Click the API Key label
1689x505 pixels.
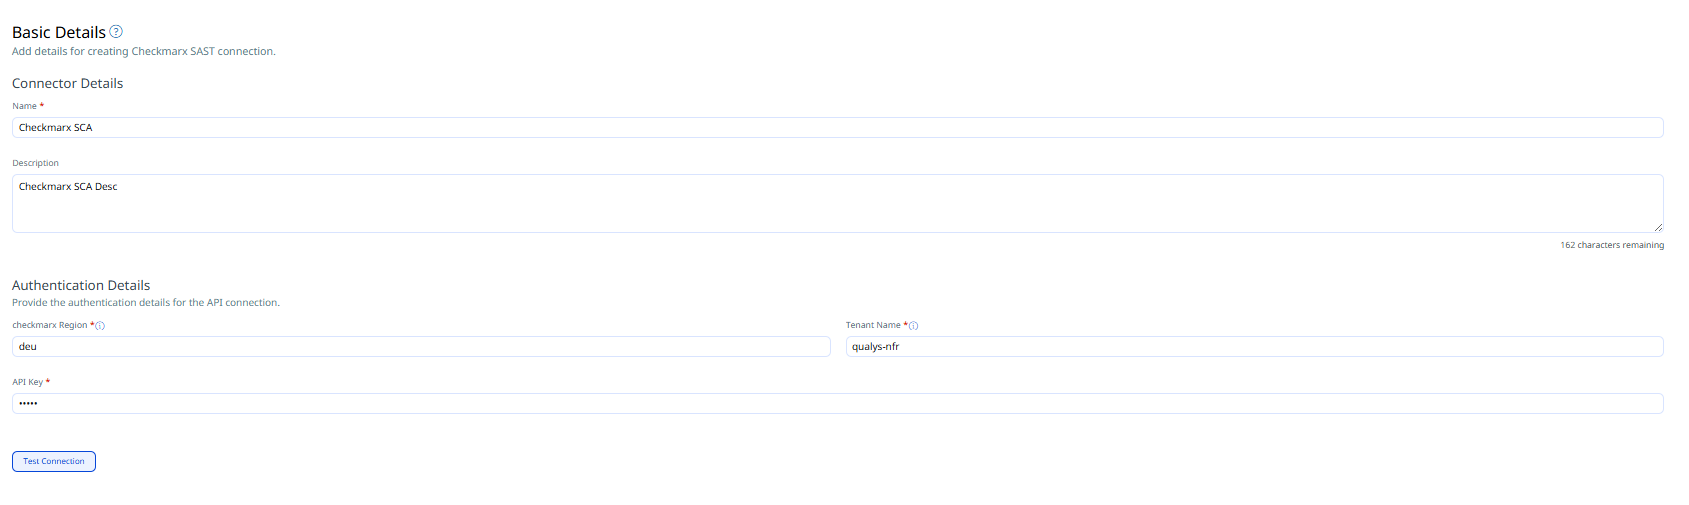tap(27, 382)
